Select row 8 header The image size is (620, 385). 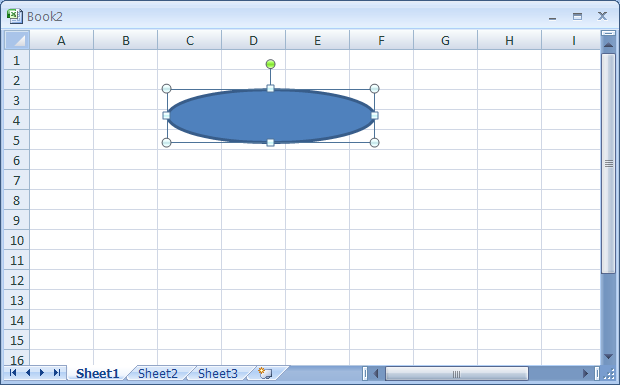coord(17,200)
